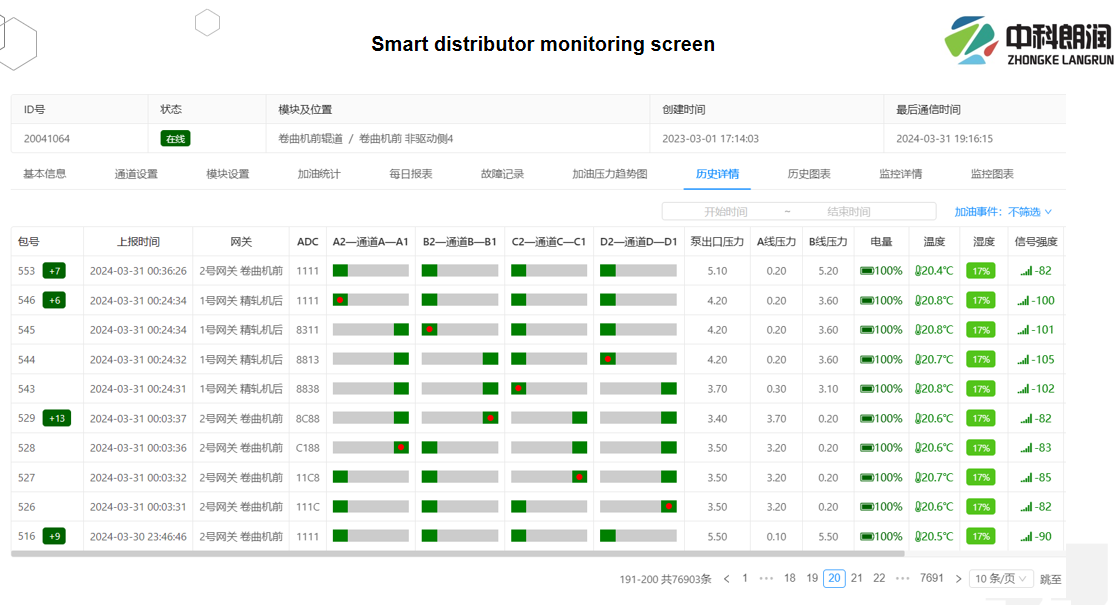Expand packet 516 with +9 badge
Viewport: 1115px width, 605px height.
[x=56, y=537]
